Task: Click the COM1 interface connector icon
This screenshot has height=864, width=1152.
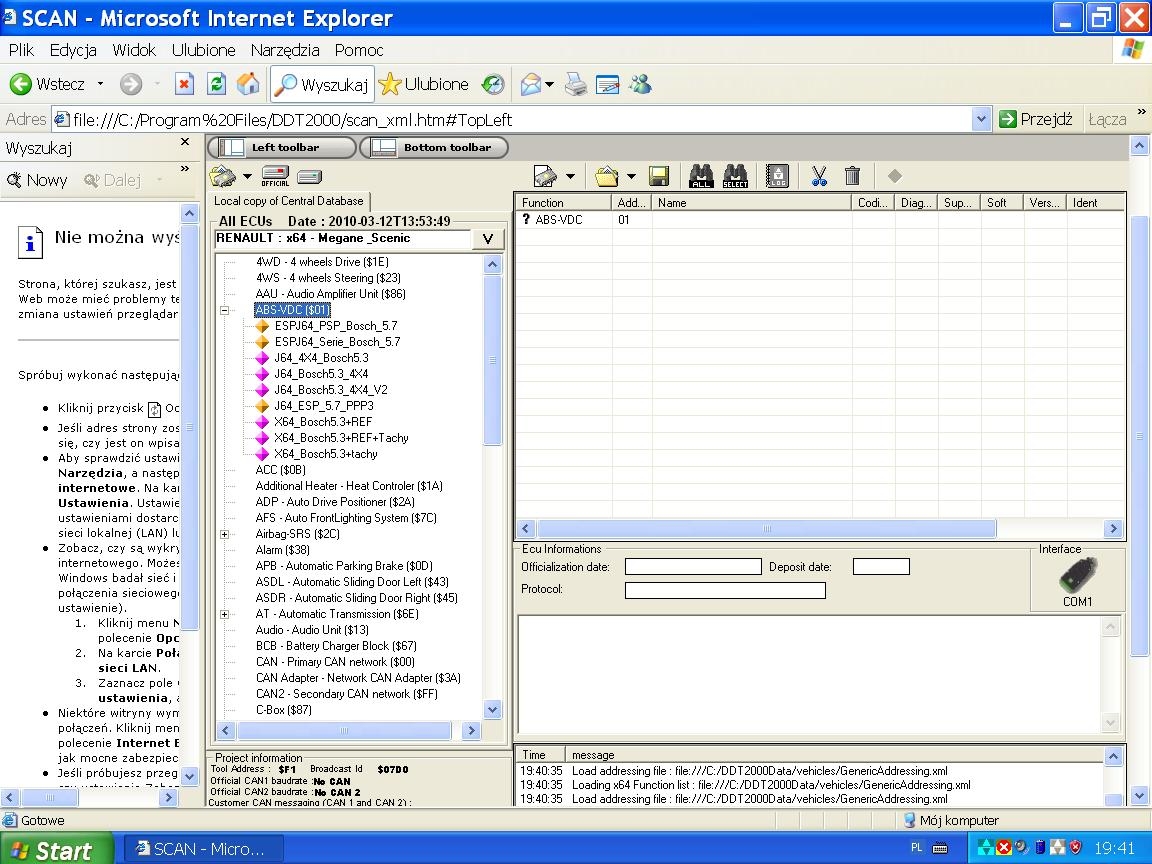Action: 1078,576
